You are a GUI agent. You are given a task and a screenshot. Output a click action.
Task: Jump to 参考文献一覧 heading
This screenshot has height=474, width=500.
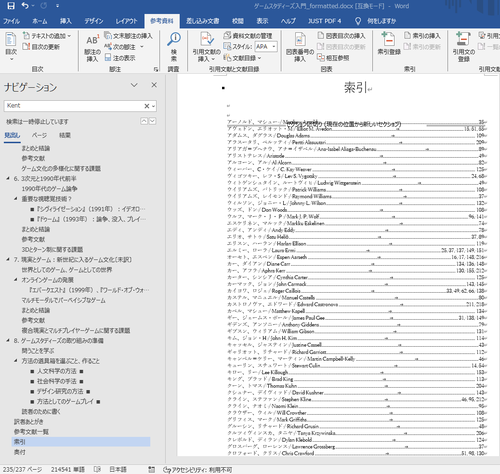pyautogui.click(x=31, y=432)
